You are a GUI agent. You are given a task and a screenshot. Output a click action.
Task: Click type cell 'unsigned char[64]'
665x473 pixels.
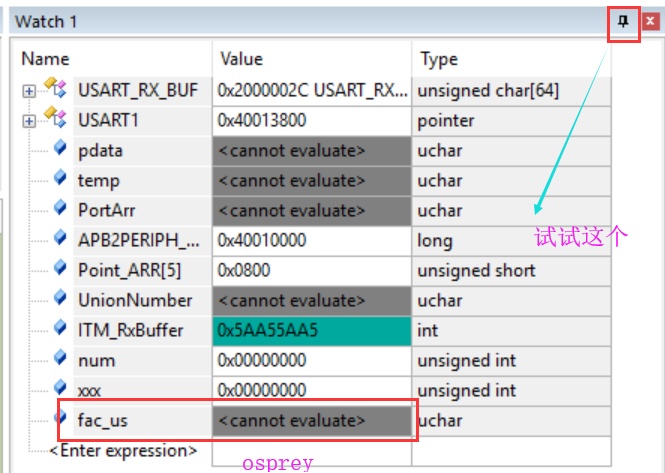click(511, 91)
